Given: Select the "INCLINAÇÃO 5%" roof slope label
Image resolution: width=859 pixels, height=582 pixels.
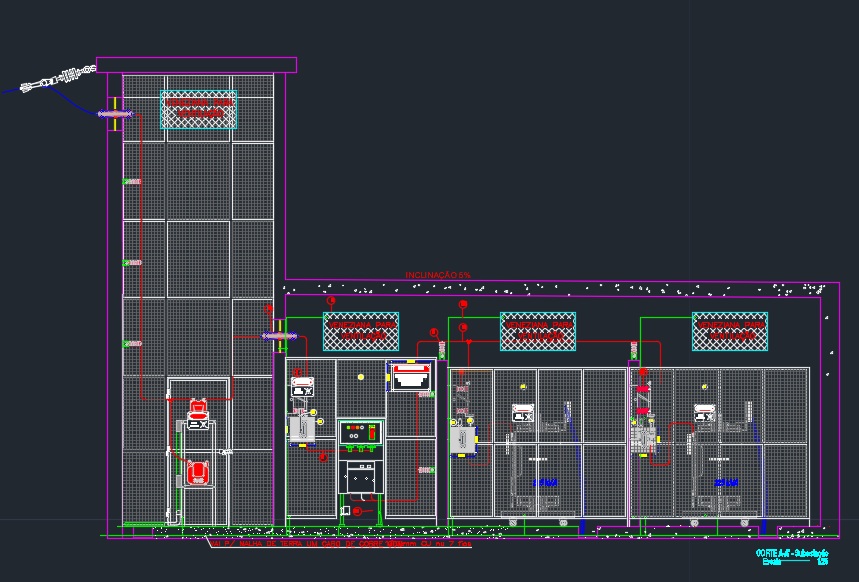Looking at the screenshot, I should pyautogui.click(x=438, y=275).
